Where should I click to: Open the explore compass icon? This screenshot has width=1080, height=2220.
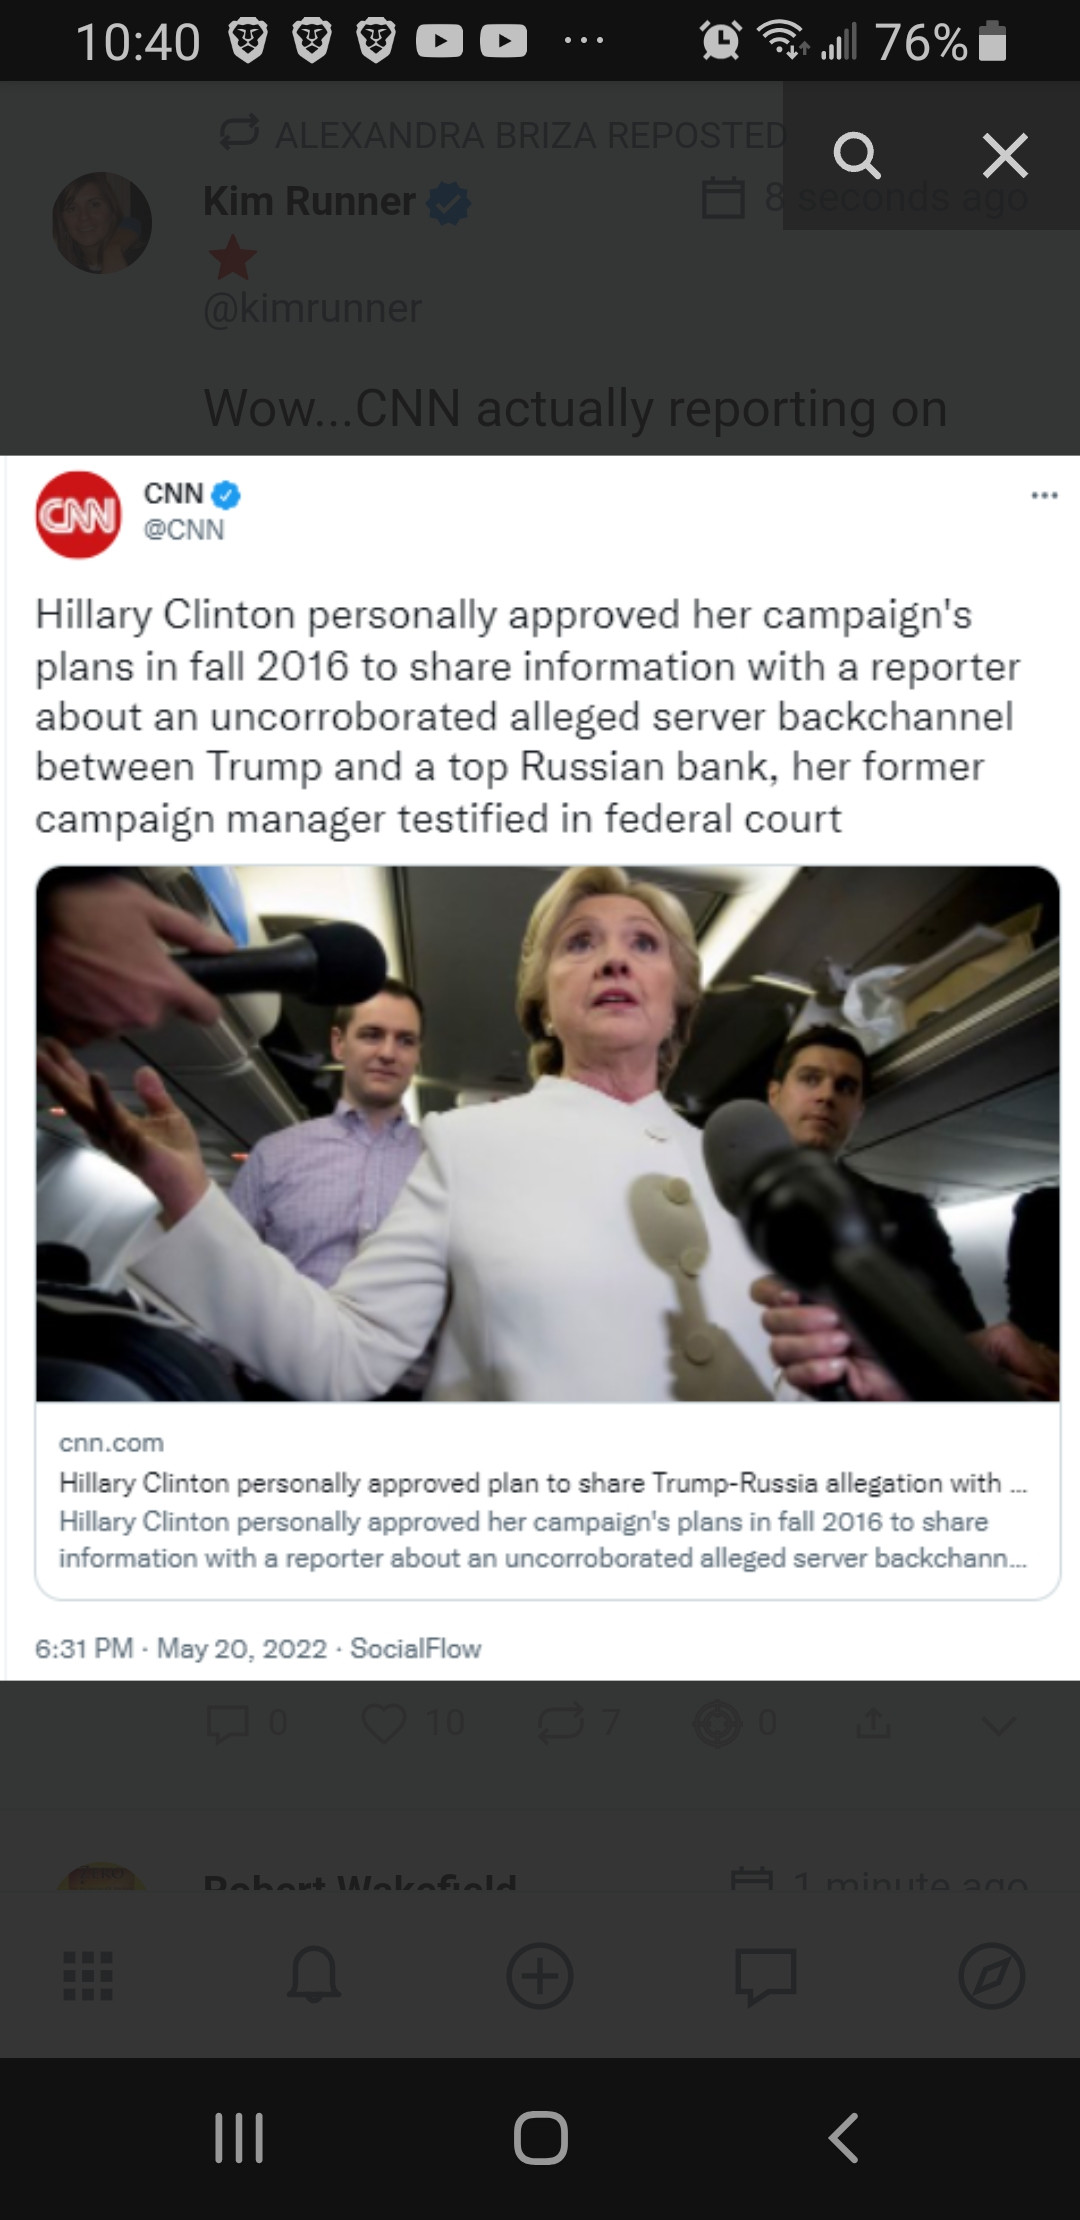pyautogui.click(x=992, y=1976)
